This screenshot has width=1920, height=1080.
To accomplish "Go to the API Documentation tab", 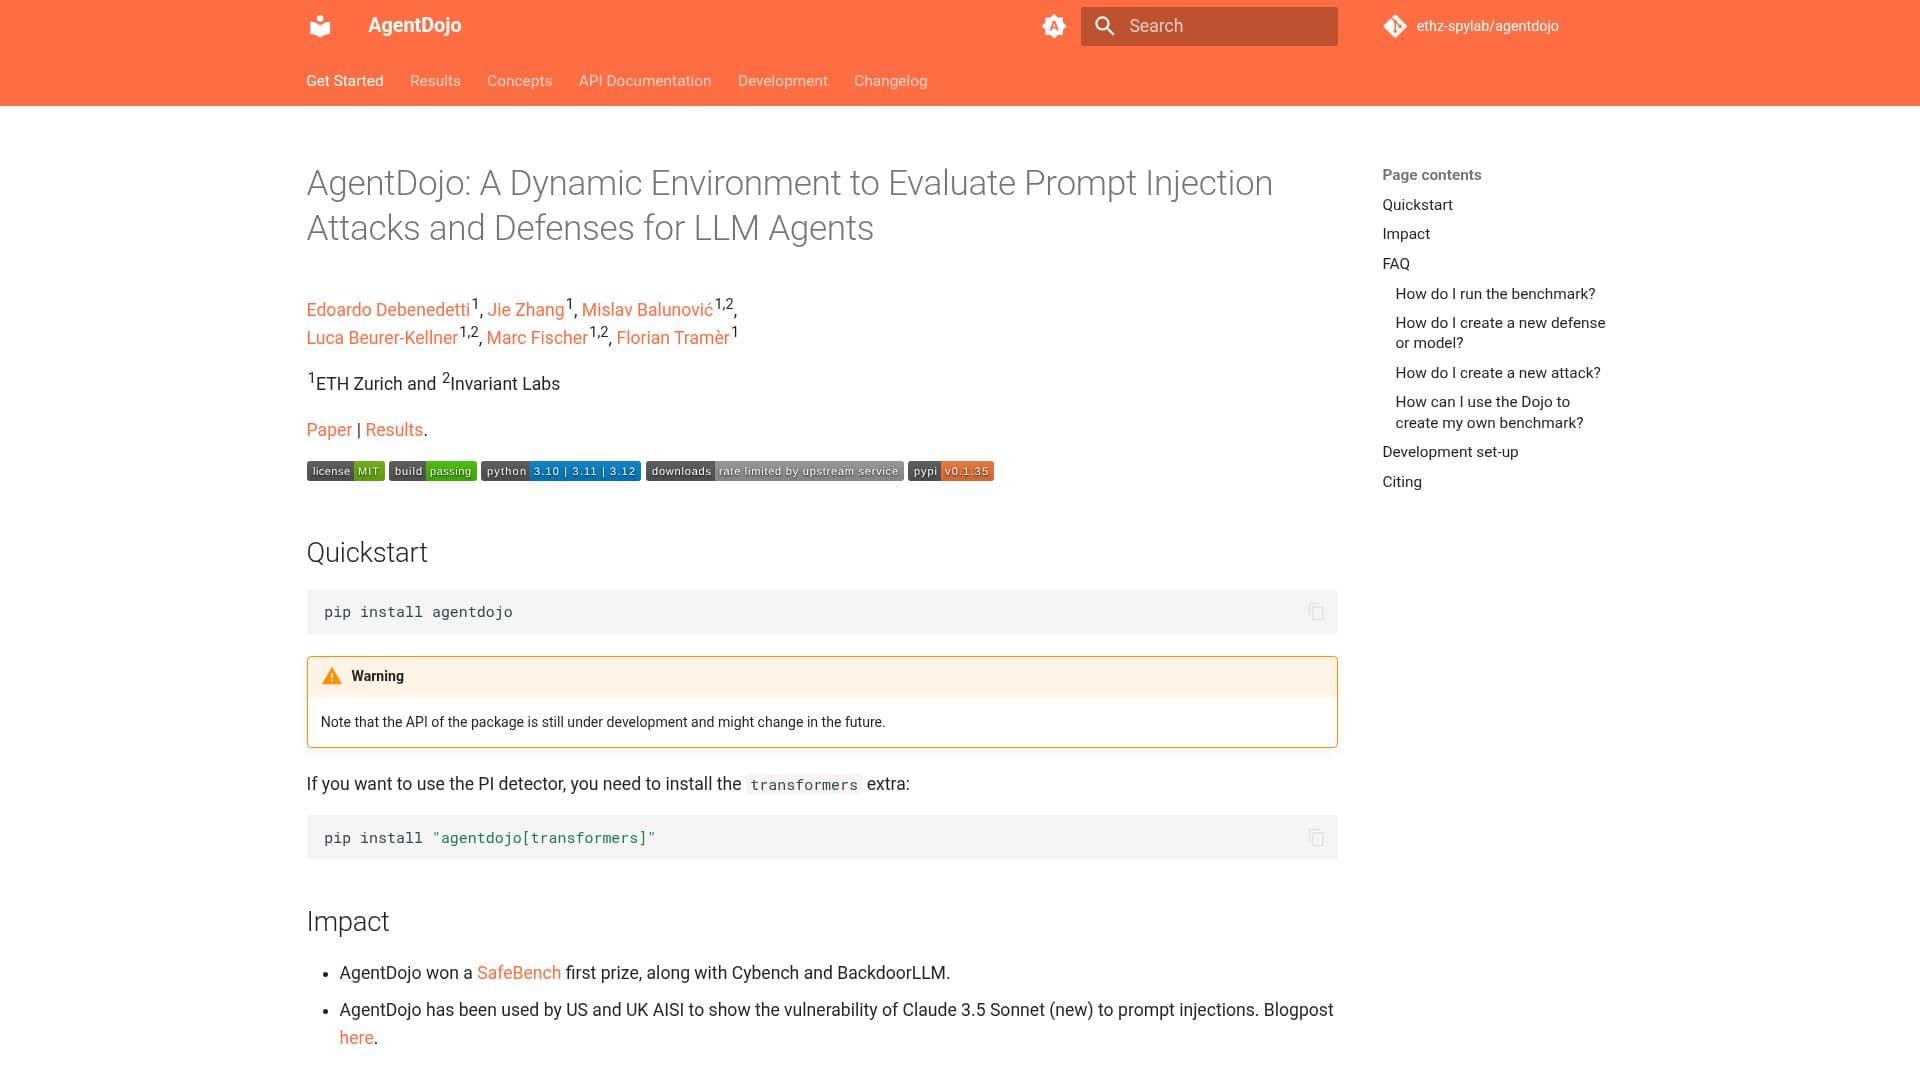I will (645, 81).
